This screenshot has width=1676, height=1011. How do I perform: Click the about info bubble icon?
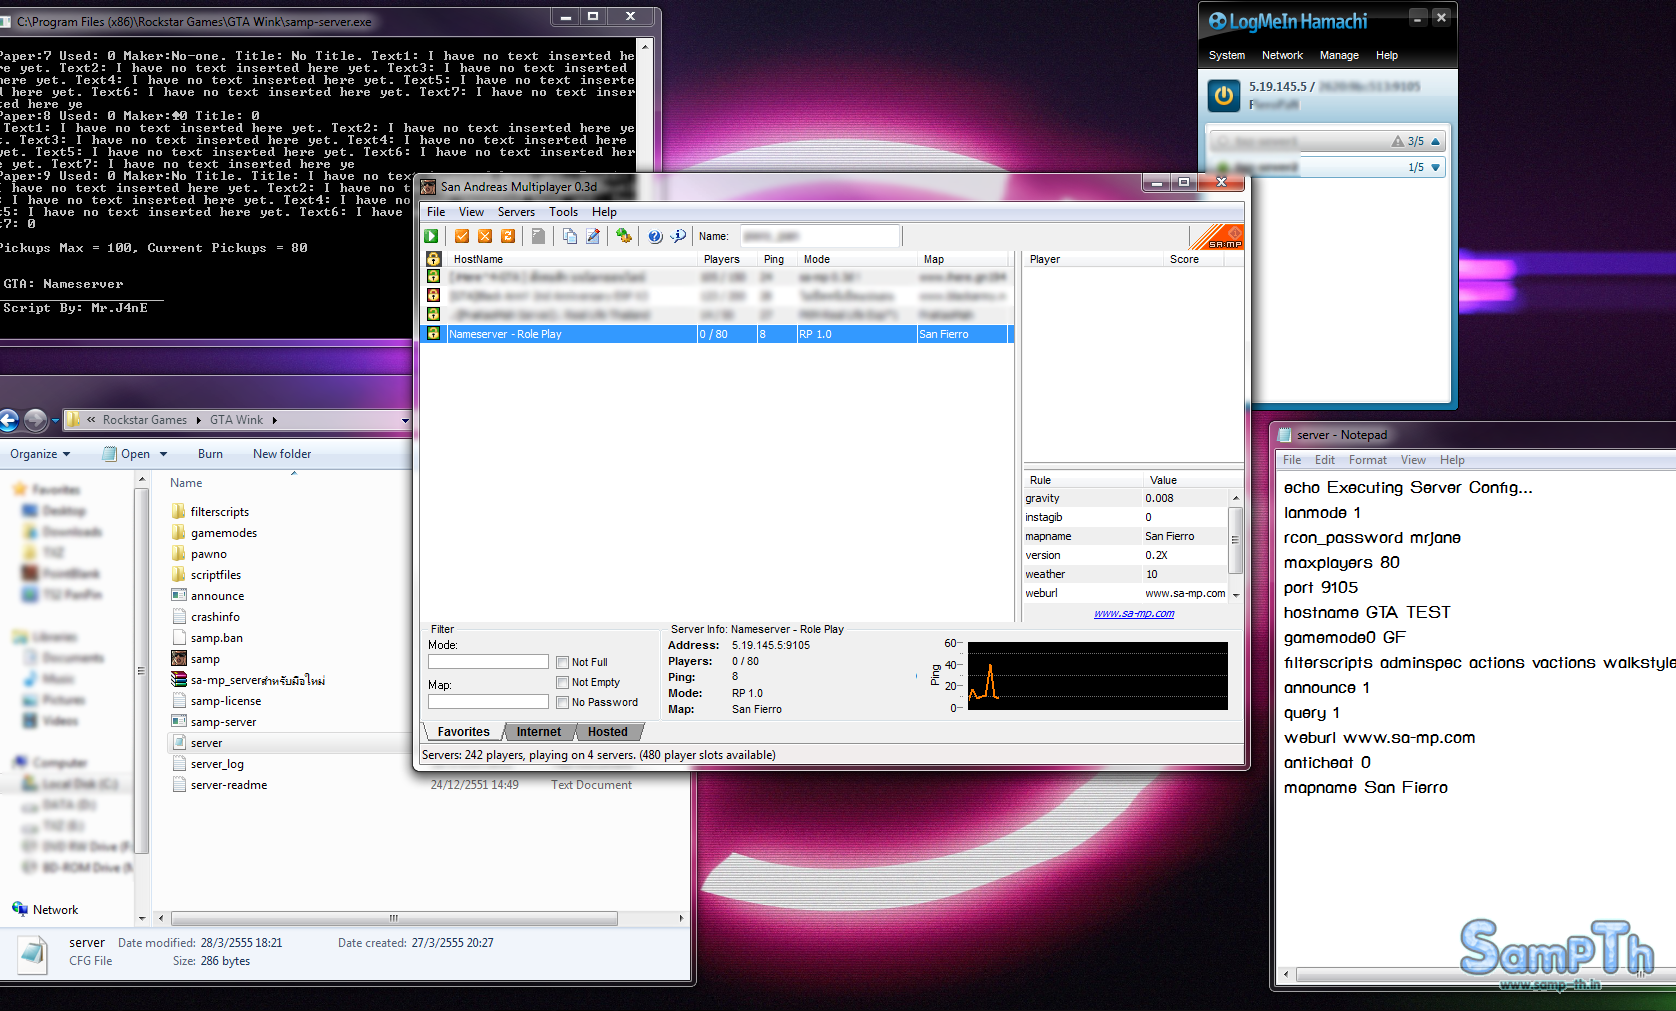(678, 236)
